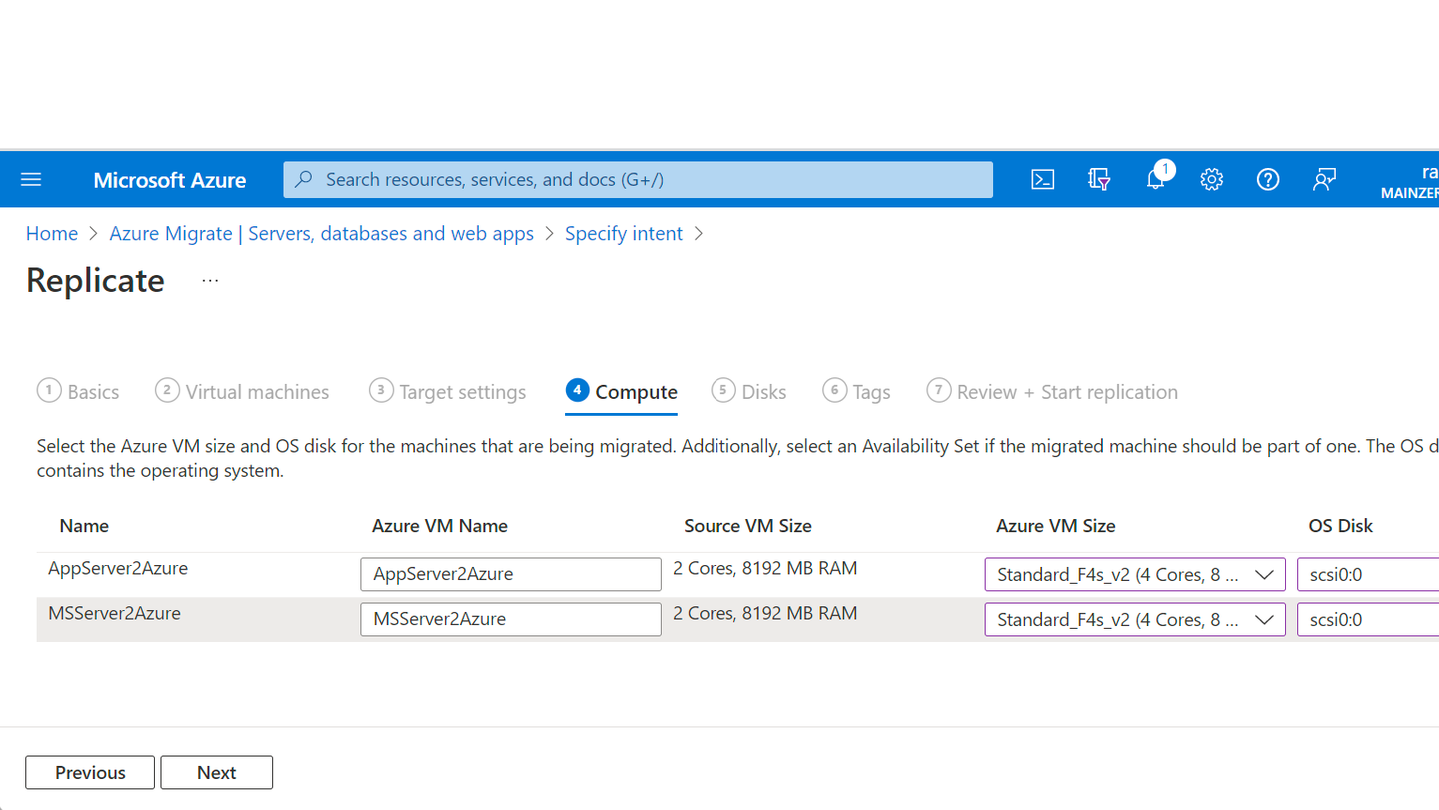This screenshot has height=810, width=1439.
Task: Click the Azure VM Size column header
Action: (x=1056, y=526)
